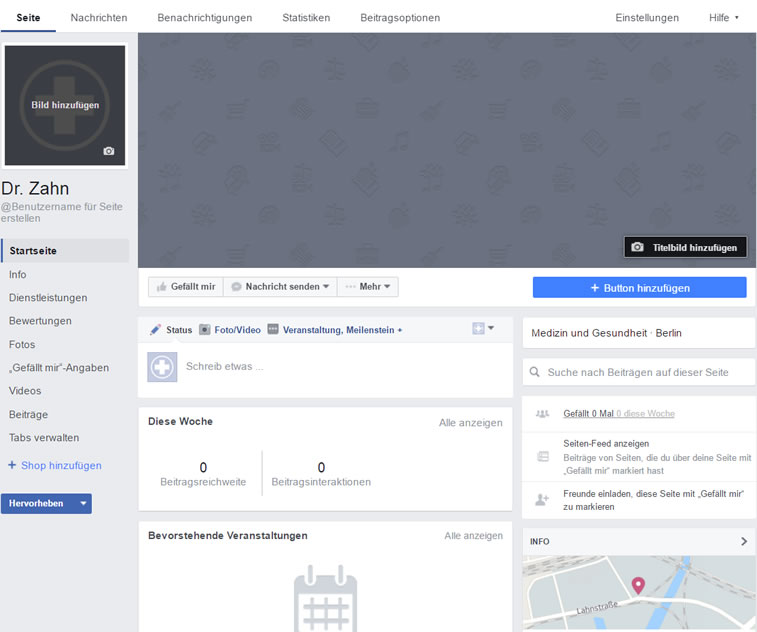Open „Gefällt mir"-Angaben in the sidebar

click(58, 367)
